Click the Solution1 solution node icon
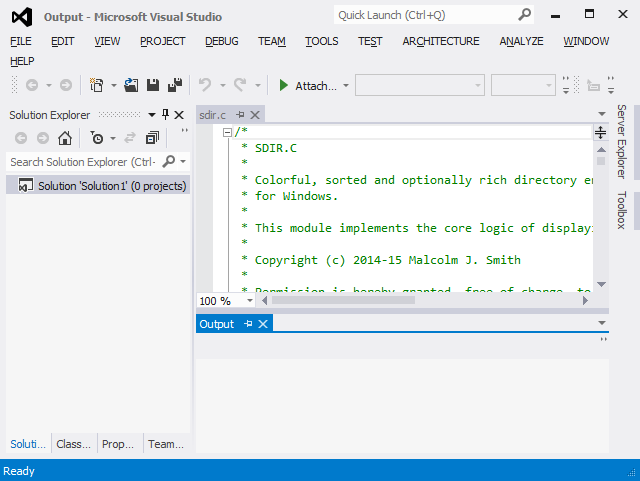The image size is (640, 481). [25, 185]
